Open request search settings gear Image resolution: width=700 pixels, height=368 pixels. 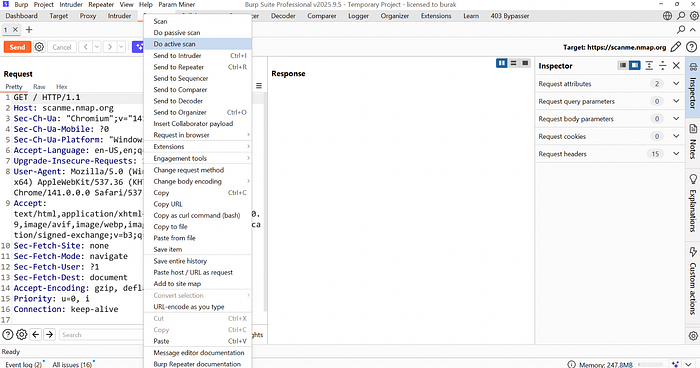pos(21,335)
